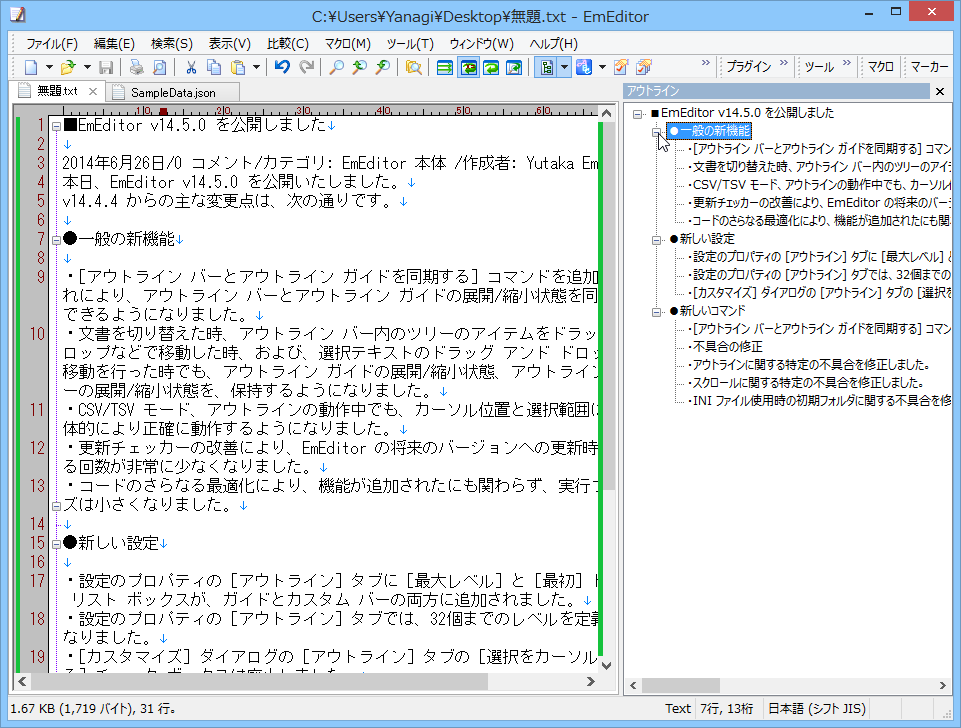Click editor horizontal scrollbar right arrow
Image resolution: width=961 pixels, height=728 pixels.
click(591, 681)
